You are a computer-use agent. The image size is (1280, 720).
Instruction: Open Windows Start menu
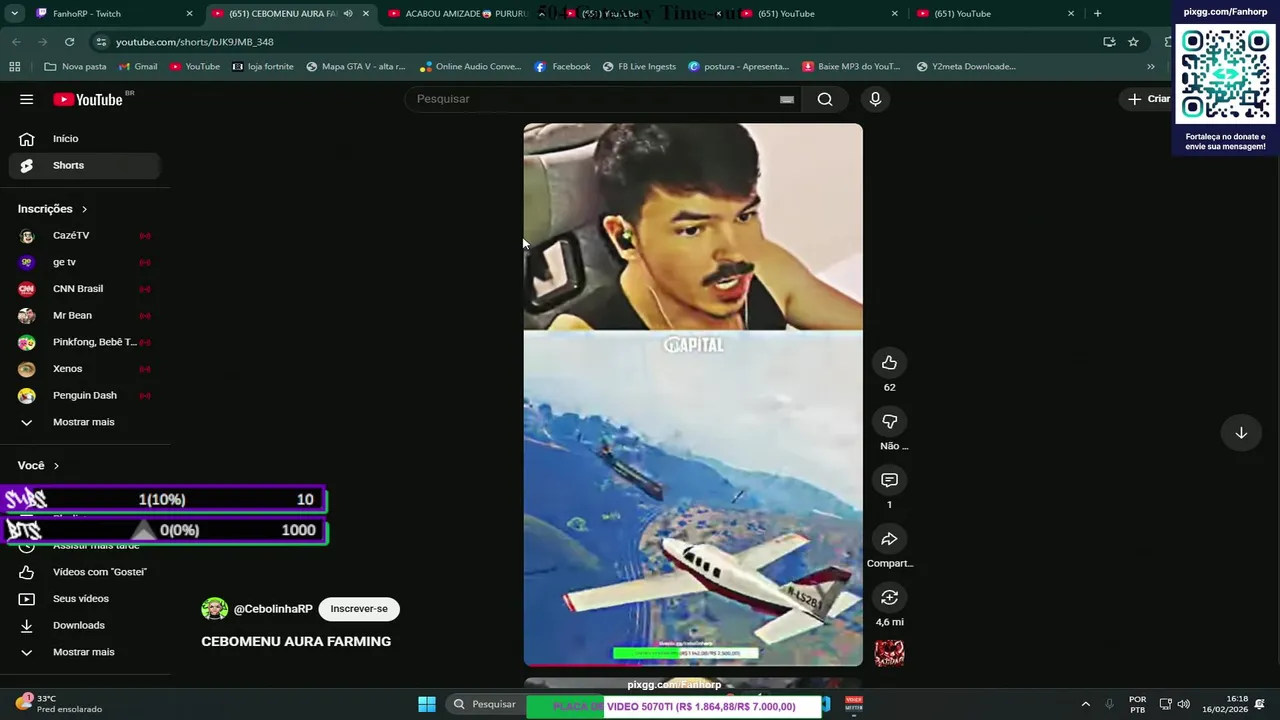pyautogui.click(x=427, y=704)
